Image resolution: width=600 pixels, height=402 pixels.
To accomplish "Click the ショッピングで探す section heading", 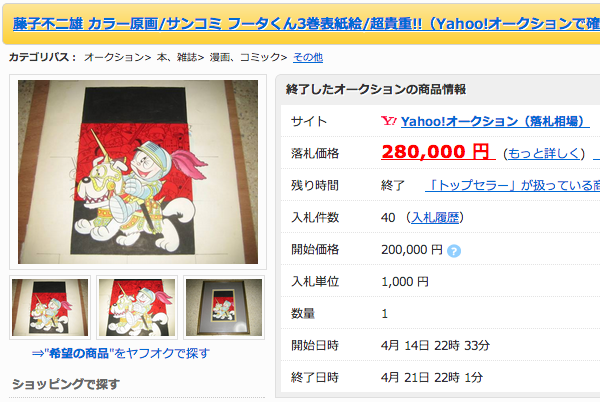I will tap(66, 384).
